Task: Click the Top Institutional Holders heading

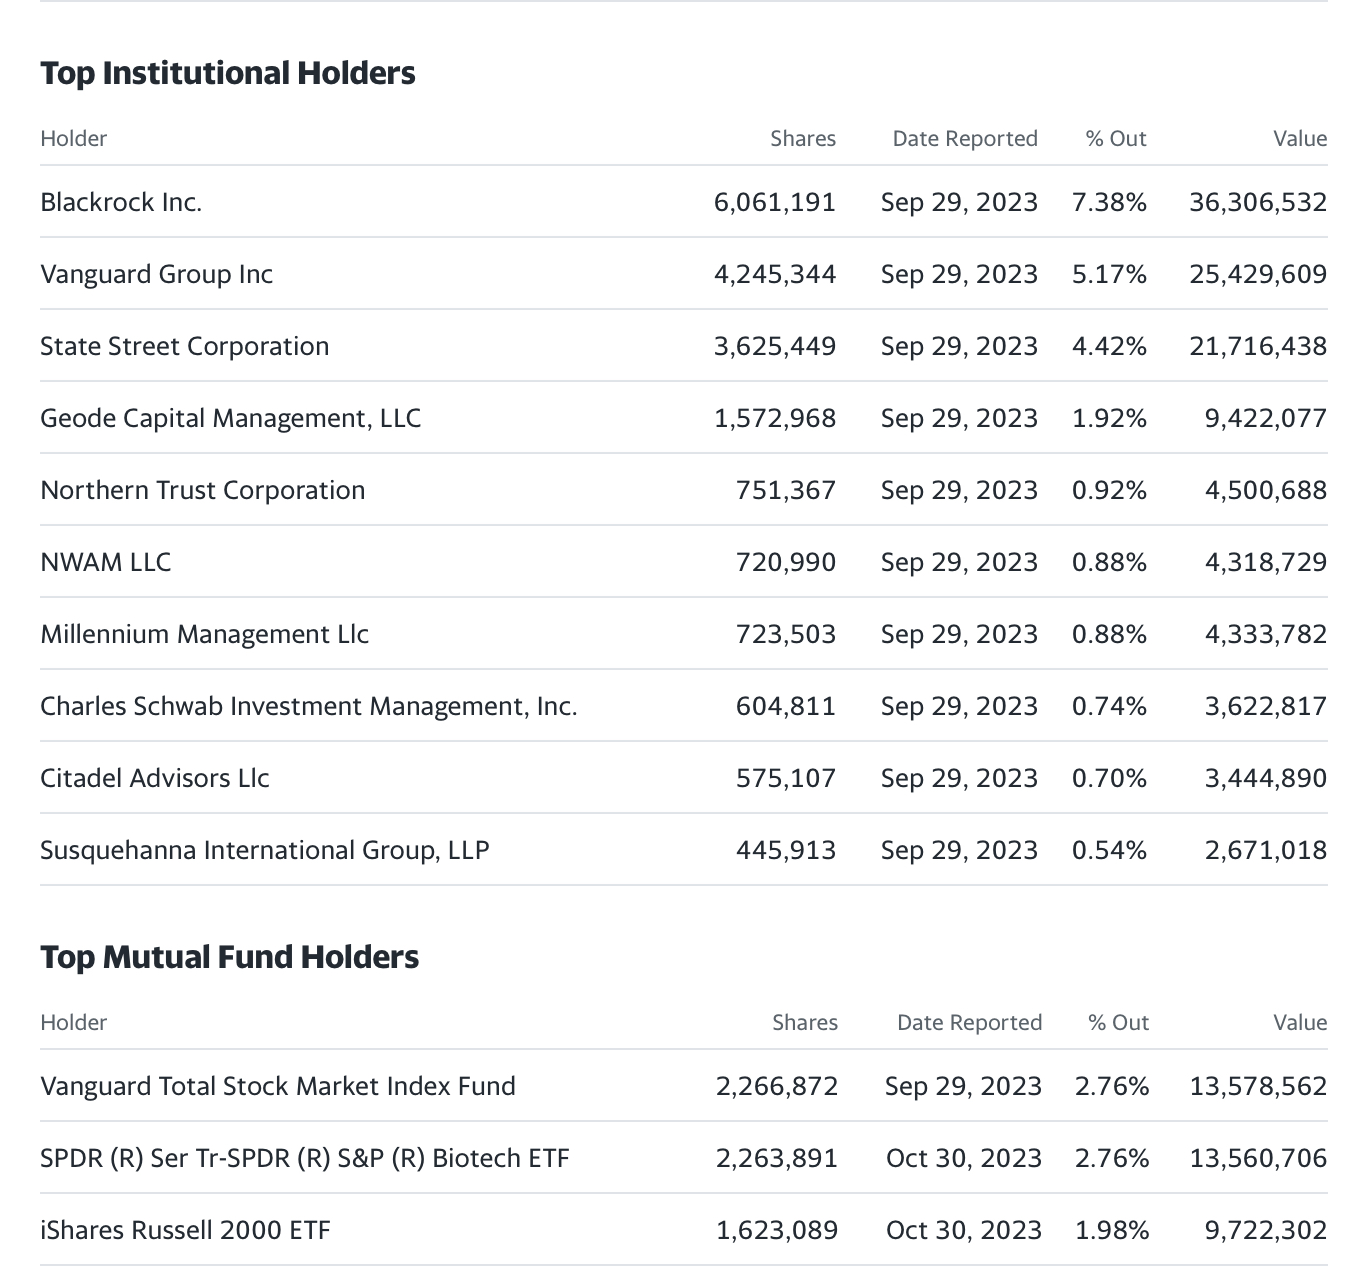Action: pyautogui.click(x=228, y=73)
